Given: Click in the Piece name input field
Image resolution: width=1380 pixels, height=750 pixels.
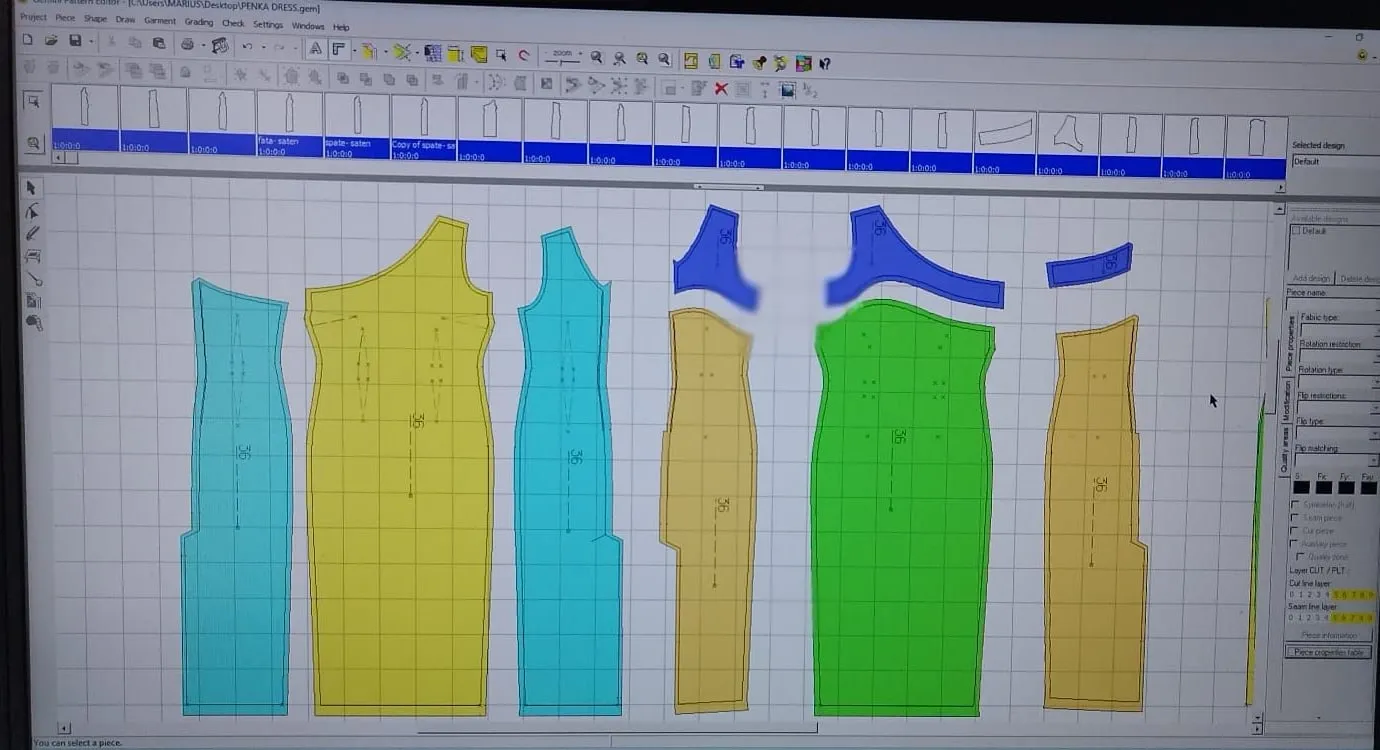Looking at the screenshot, I should coord(1333,304).
